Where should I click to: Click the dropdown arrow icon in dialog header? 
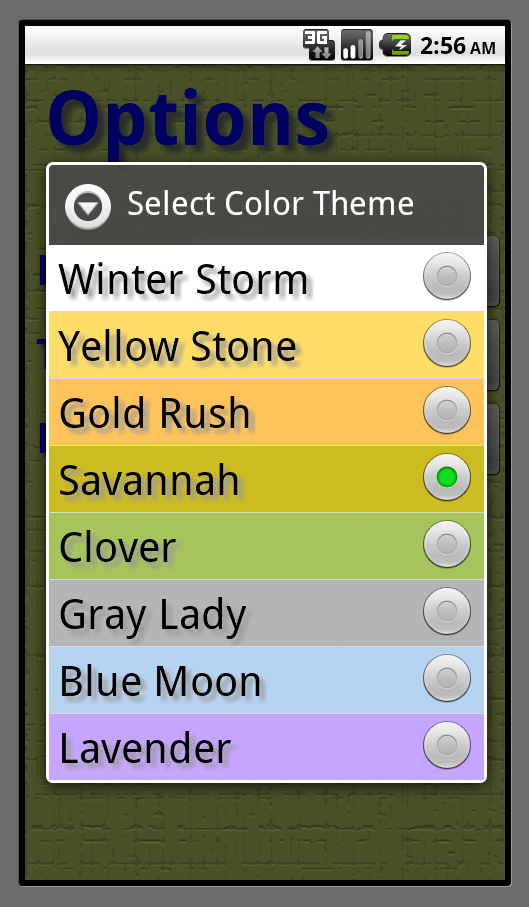click(88, 207)
